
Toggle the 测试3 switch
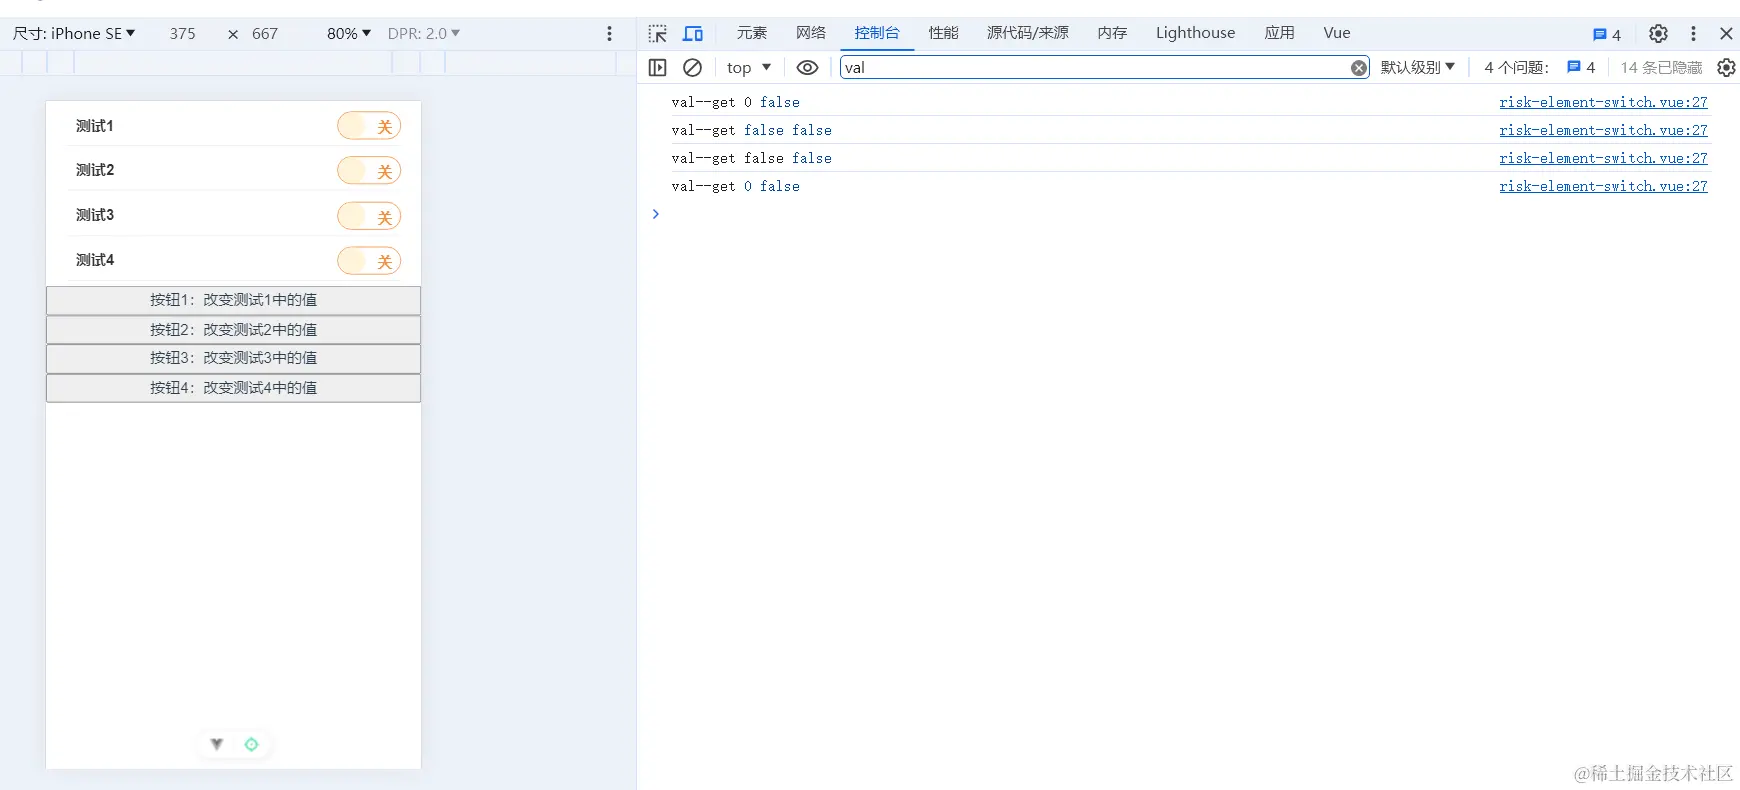pos(369,216)
